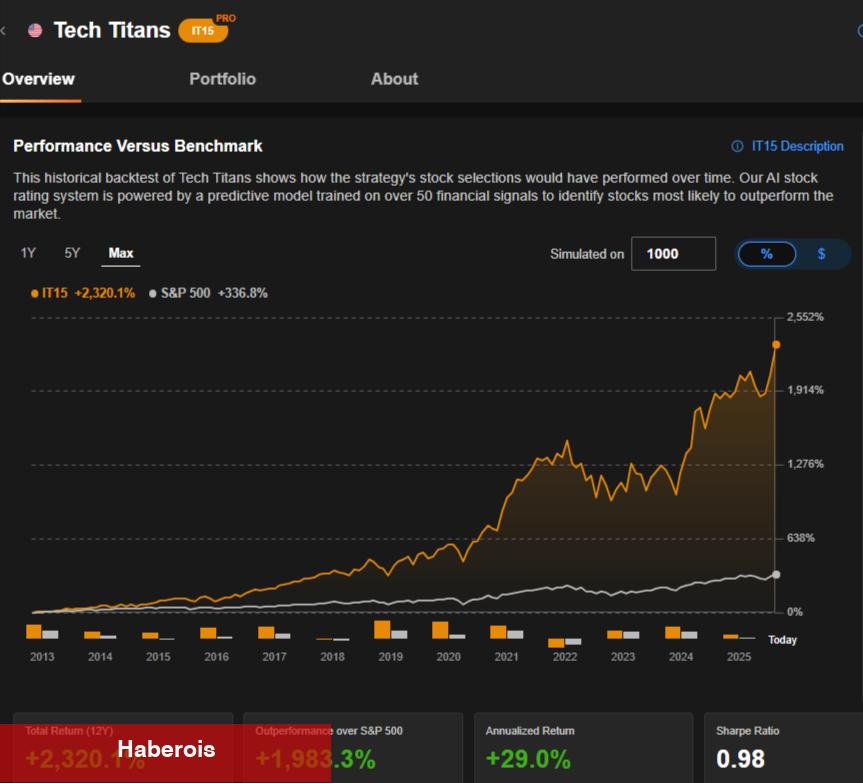
Task: Switch the chart to percent mode
Action: coord(767,254)
